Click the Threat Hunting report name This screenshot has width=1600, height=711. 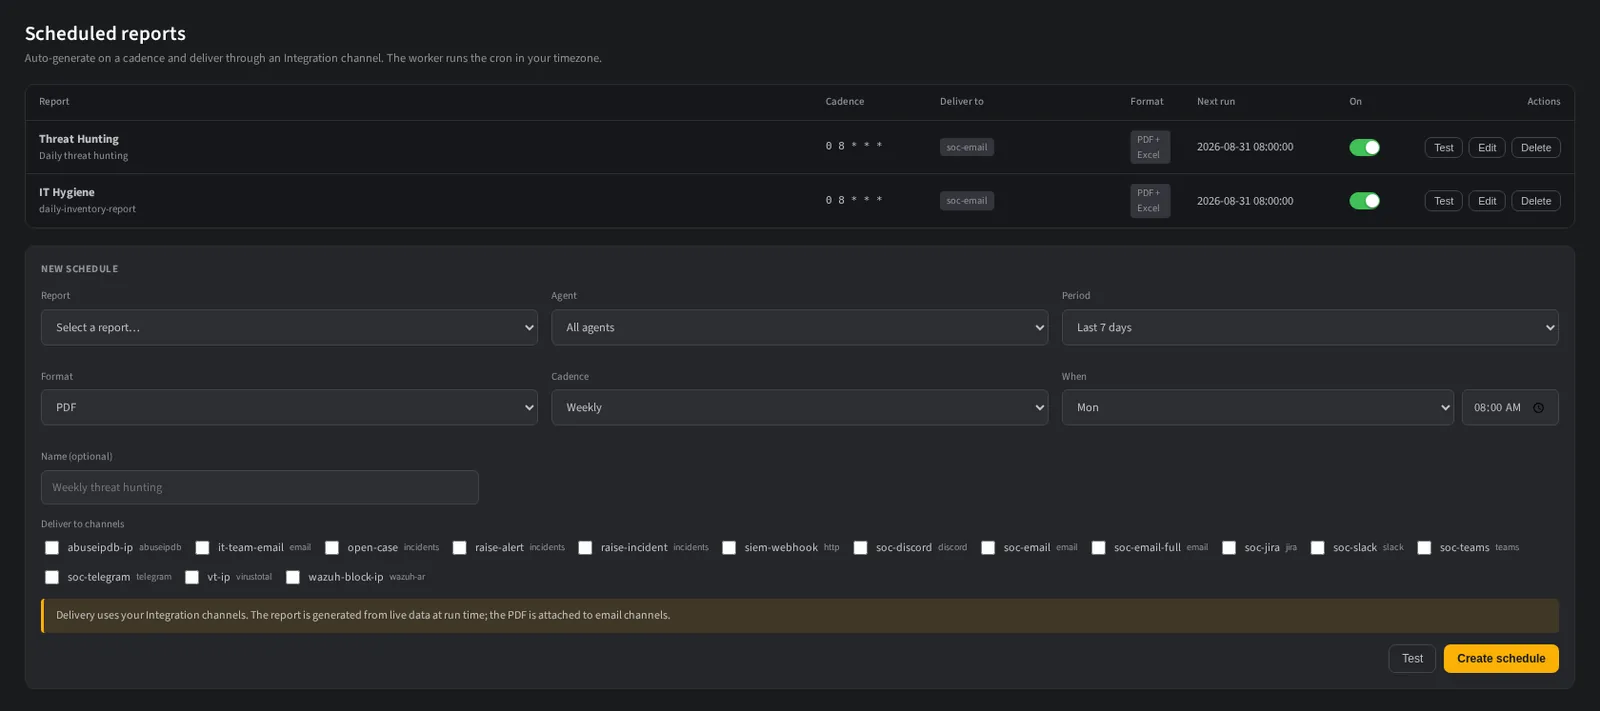[79, 139]
